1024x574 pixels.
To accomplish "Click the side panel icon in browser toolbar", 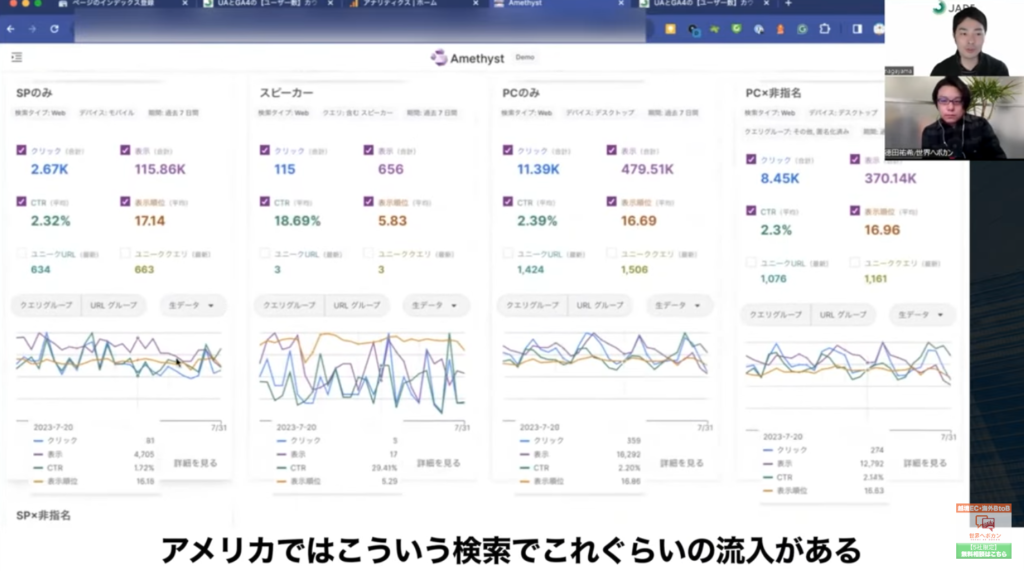I will point(857,29).
